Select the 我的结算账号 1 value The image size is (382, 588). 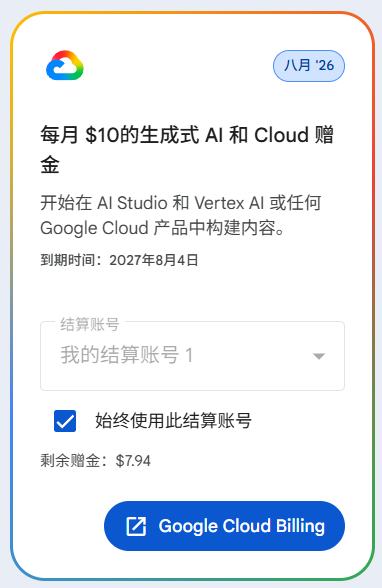pyautogui.click(x=127, y=355)
